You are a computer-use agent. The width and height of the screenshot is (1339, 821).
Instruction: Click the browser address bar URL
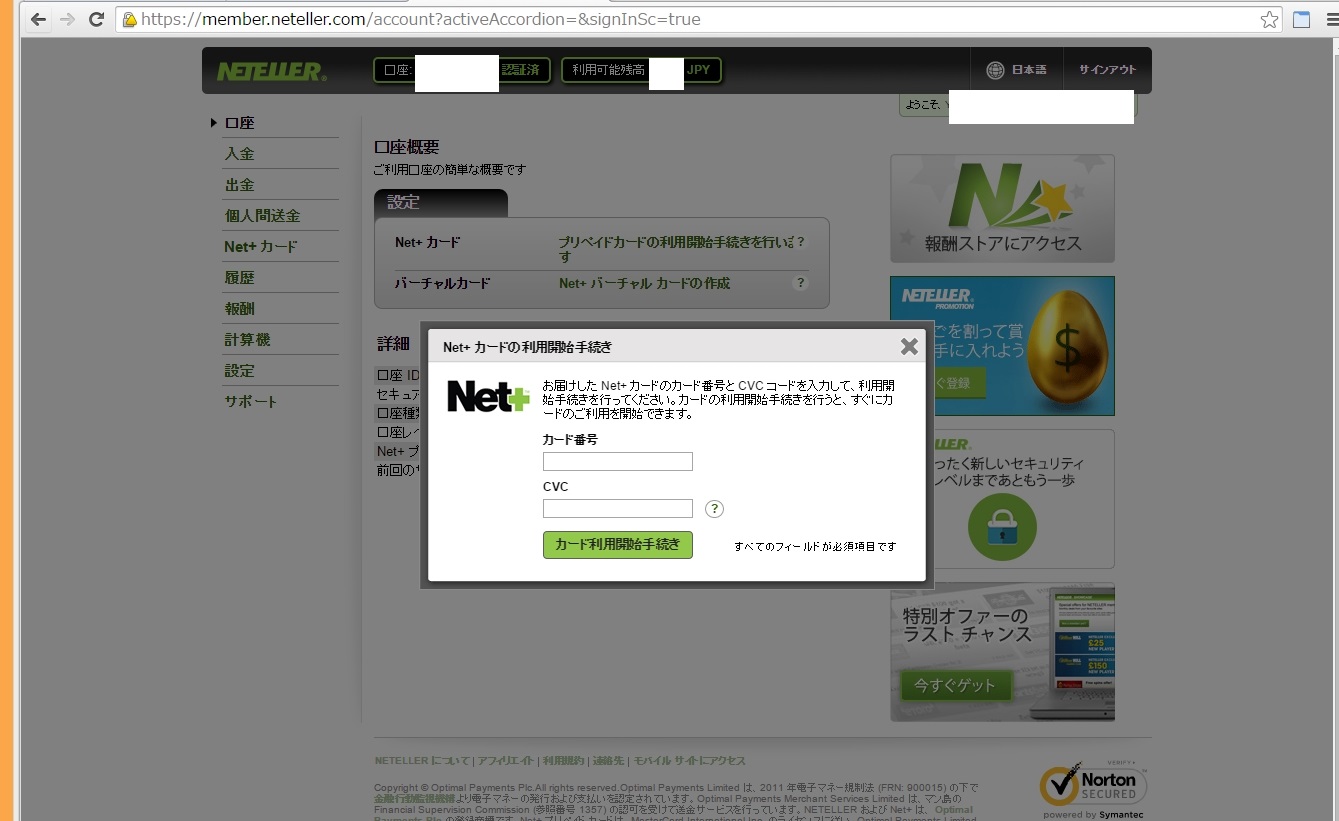[420, 19]
